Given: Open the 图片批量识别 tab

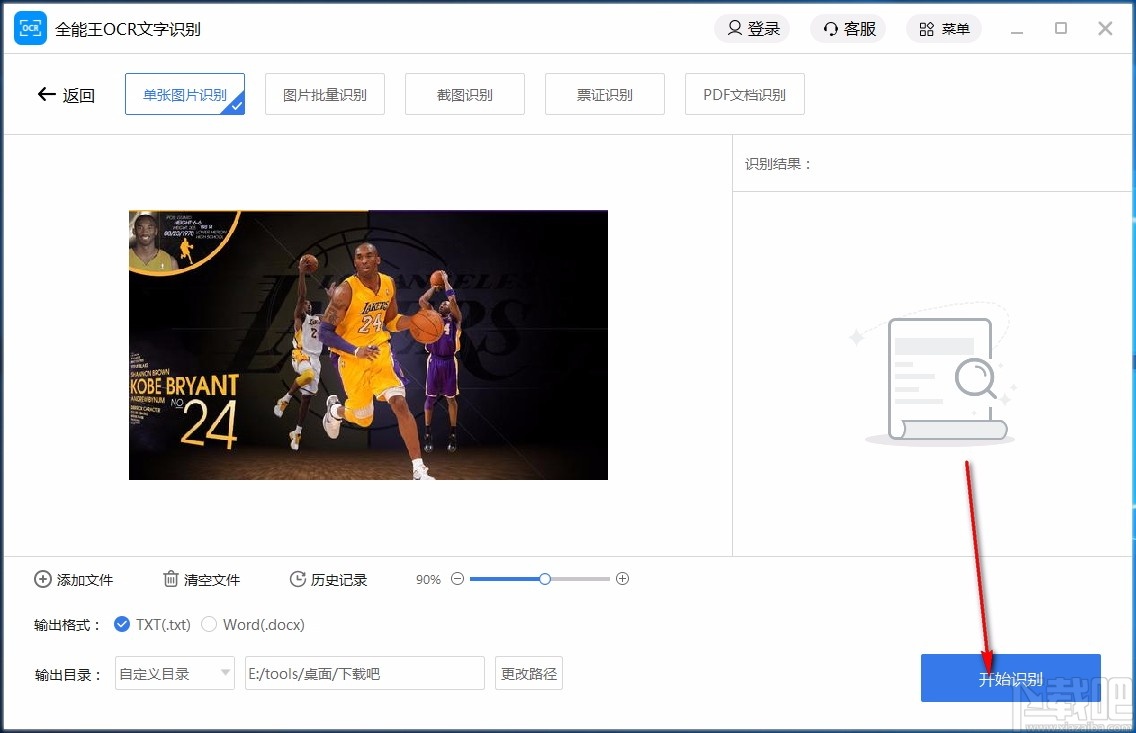Looking at the screenshot, I should (324, 93).
